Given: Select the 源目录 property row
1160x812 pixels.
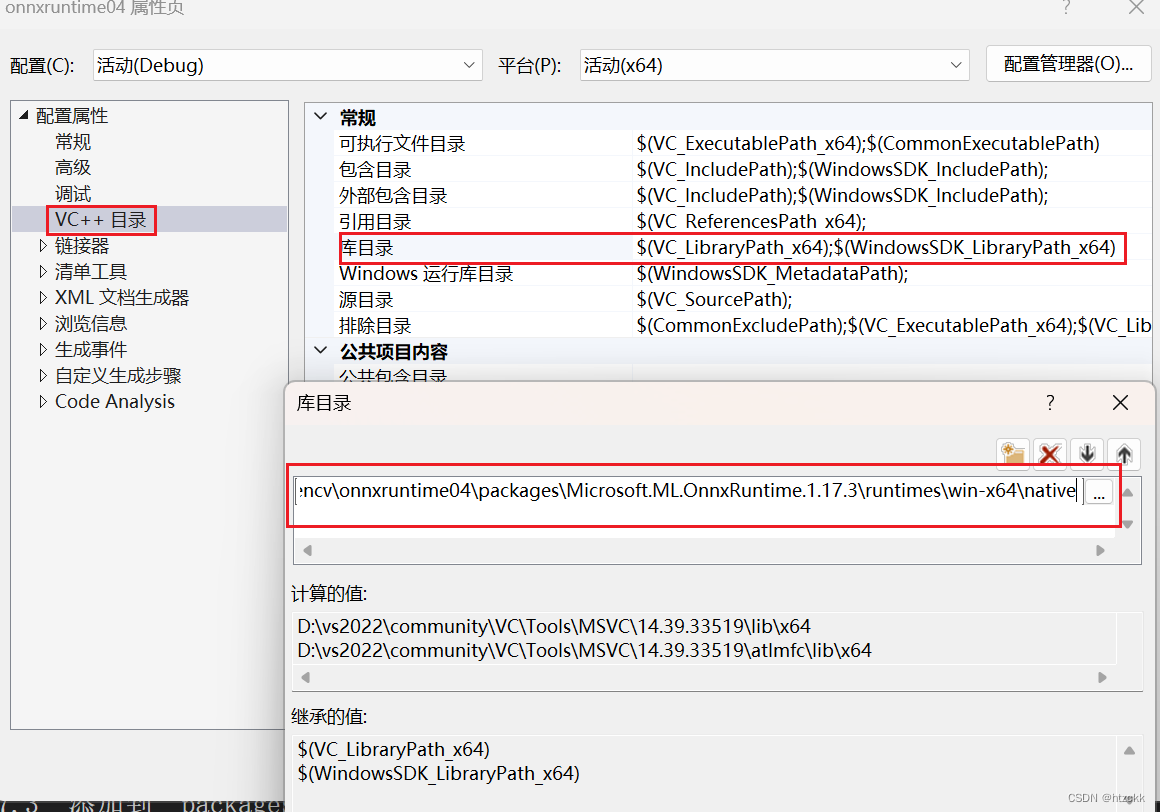Looking at the screenshot, I should [x=743, y=300].
